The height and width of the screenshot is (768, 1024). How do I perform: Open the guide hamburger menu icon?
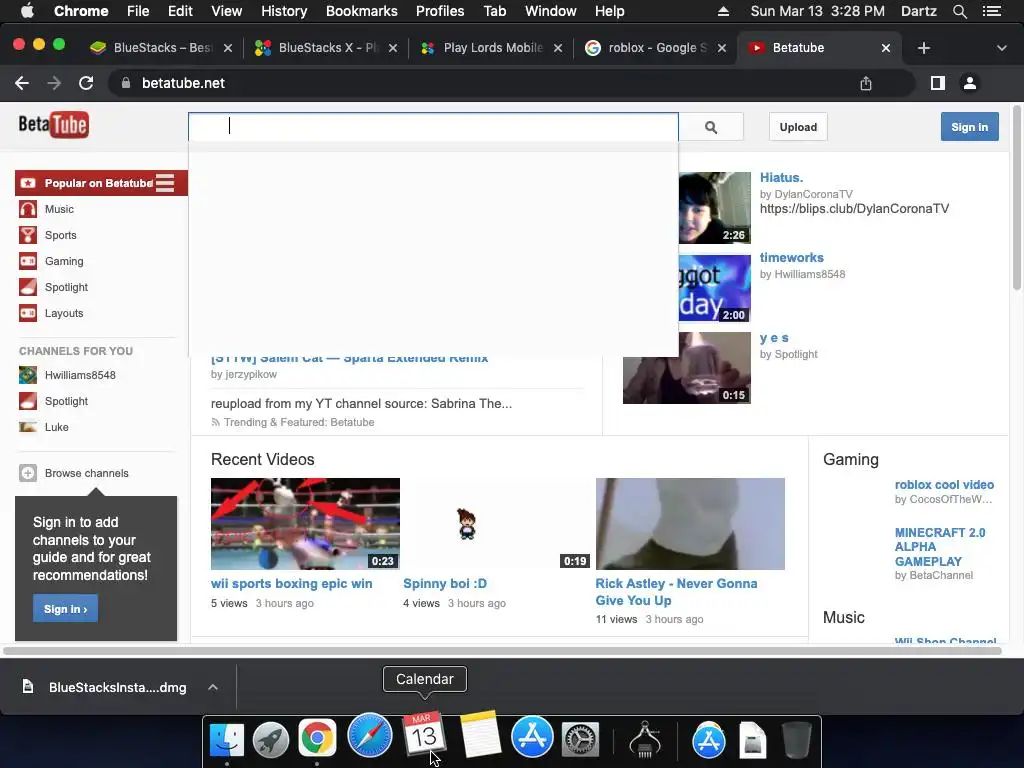click(x=165, y=183)
